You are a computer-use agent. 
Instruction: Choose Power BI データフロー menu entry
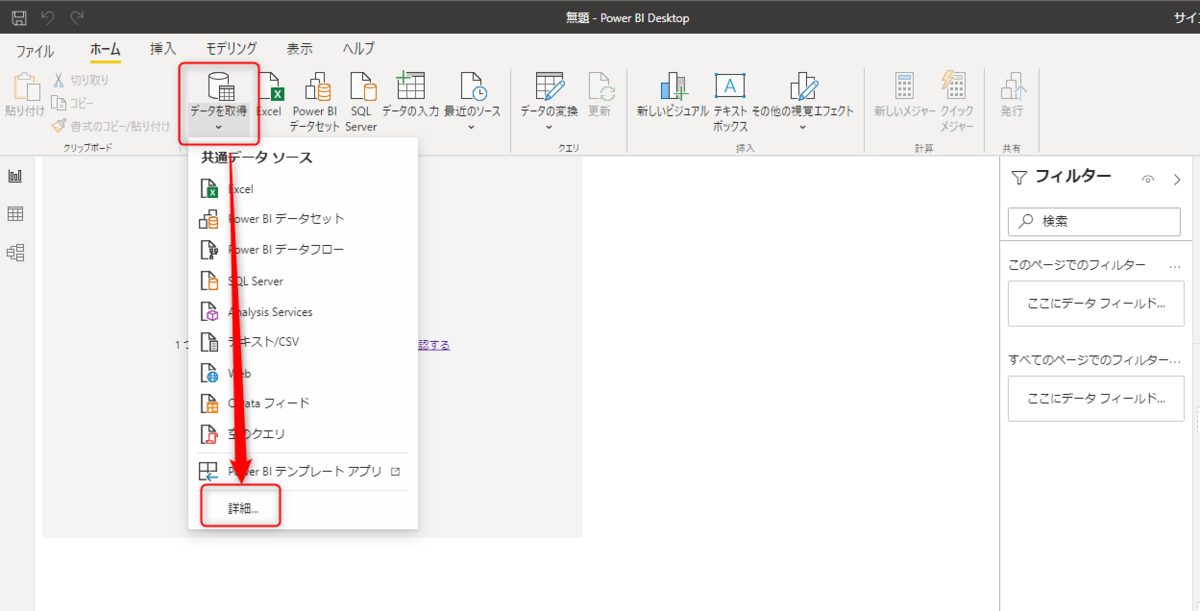coord(303,250)
